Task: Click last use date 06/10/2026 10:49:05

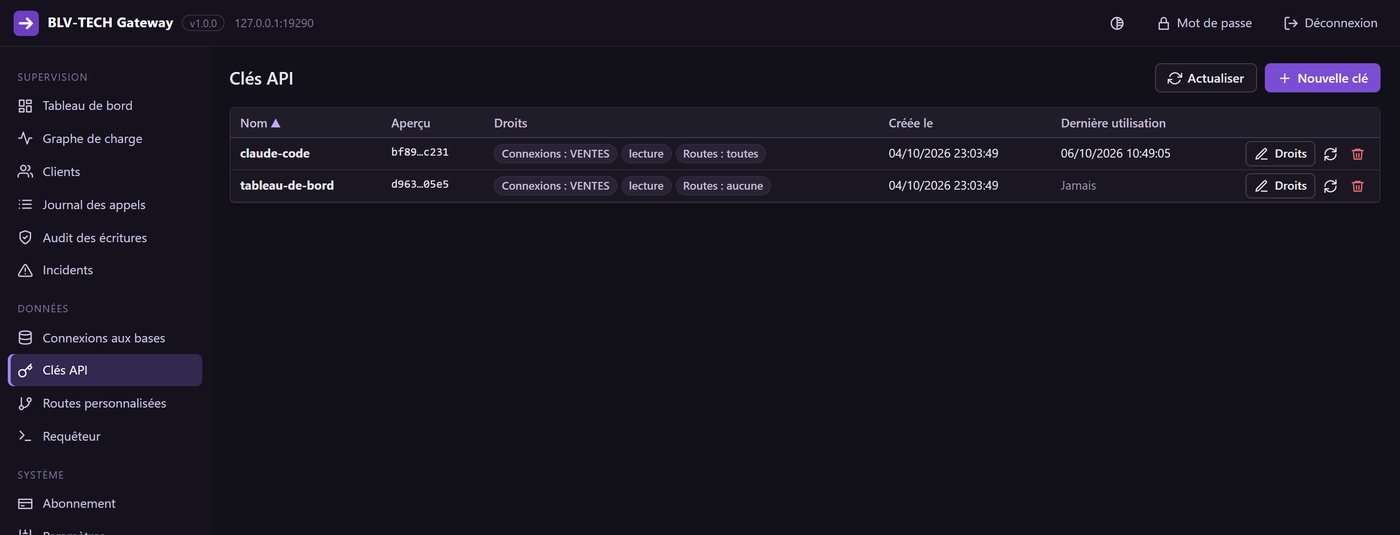Action: point(1115,154)
